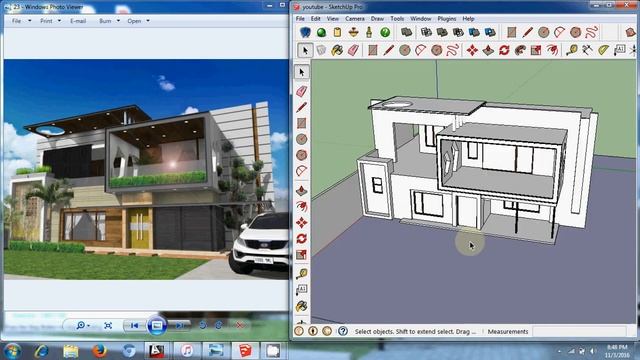Select the Scale tool in the horizontal toolbar
Image resolution: width=640 pixels, height=360 pixels.
click(536, 50)
